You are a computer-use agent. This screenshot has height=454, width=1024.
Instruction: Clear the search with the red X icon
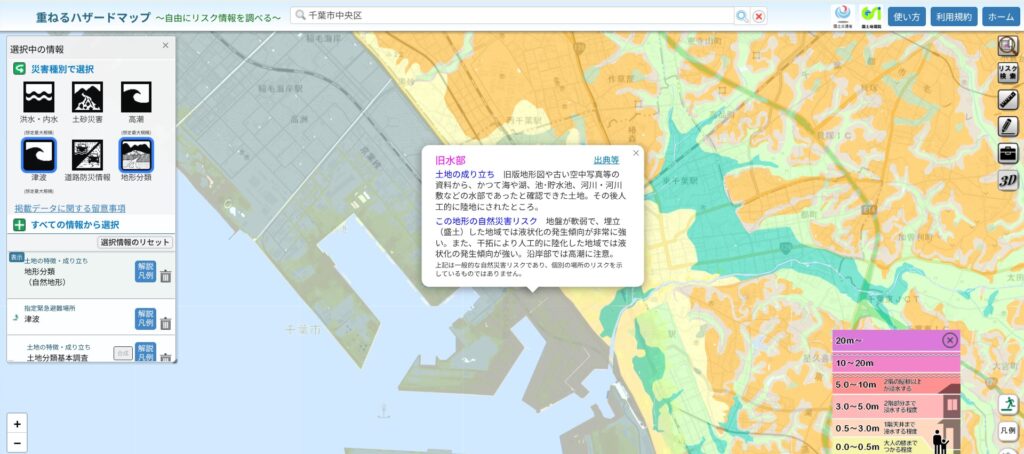tap(759, 16)
